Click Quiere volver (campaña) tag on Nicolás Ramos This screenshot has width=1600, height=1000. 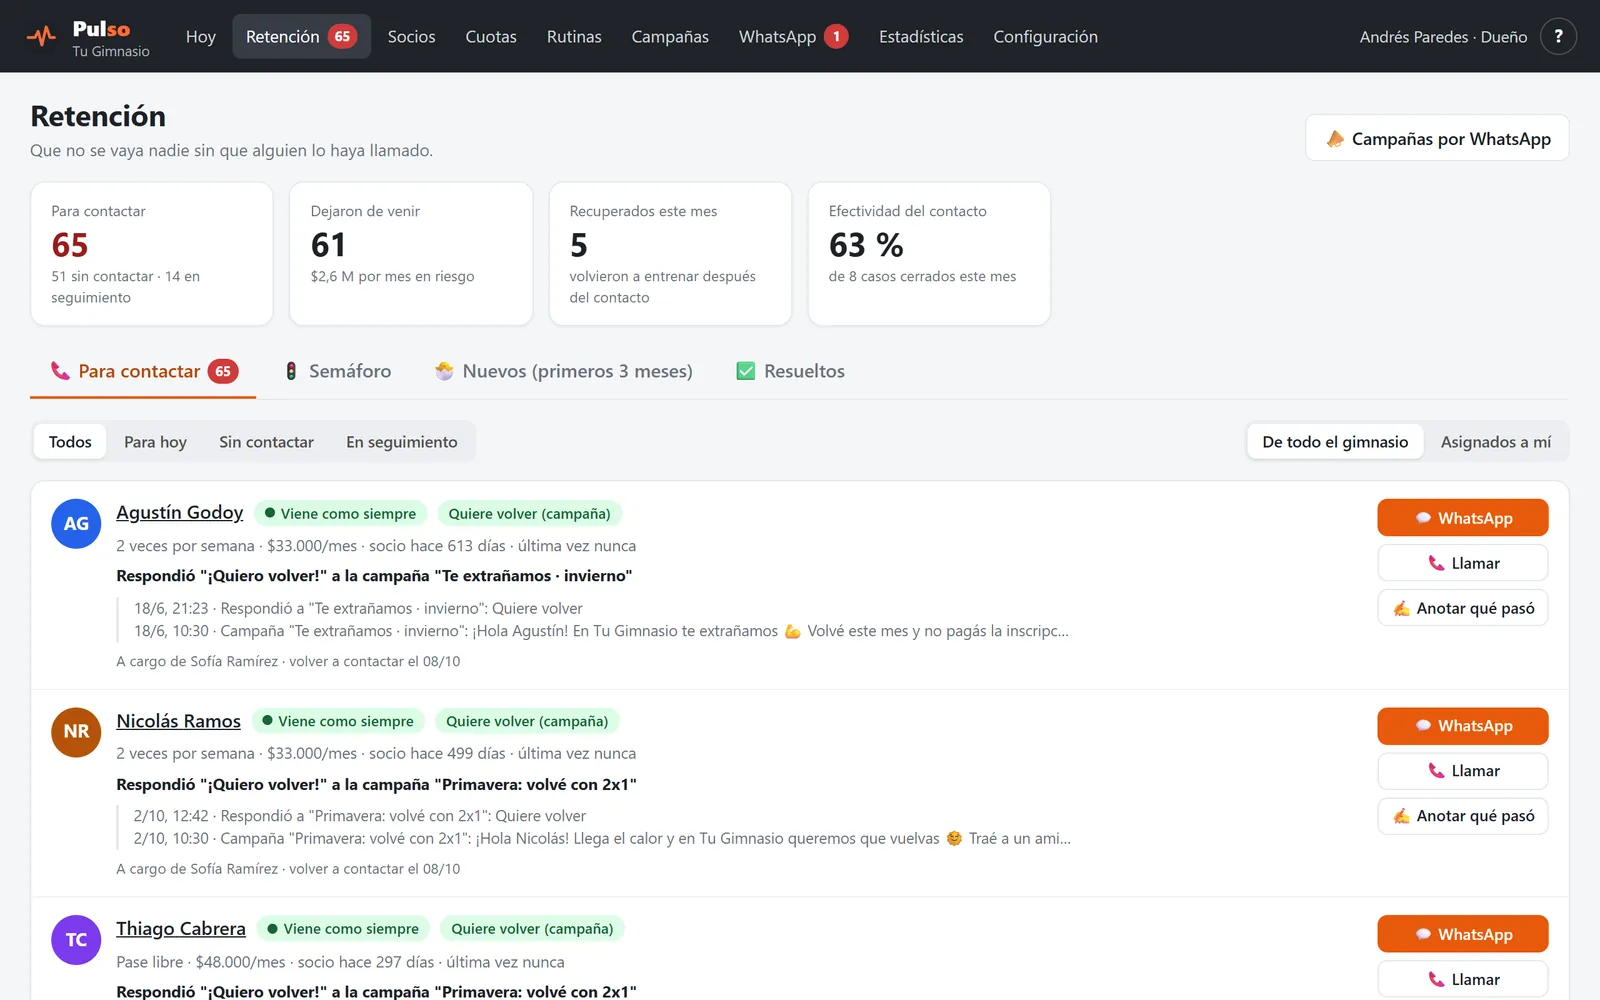527,721
